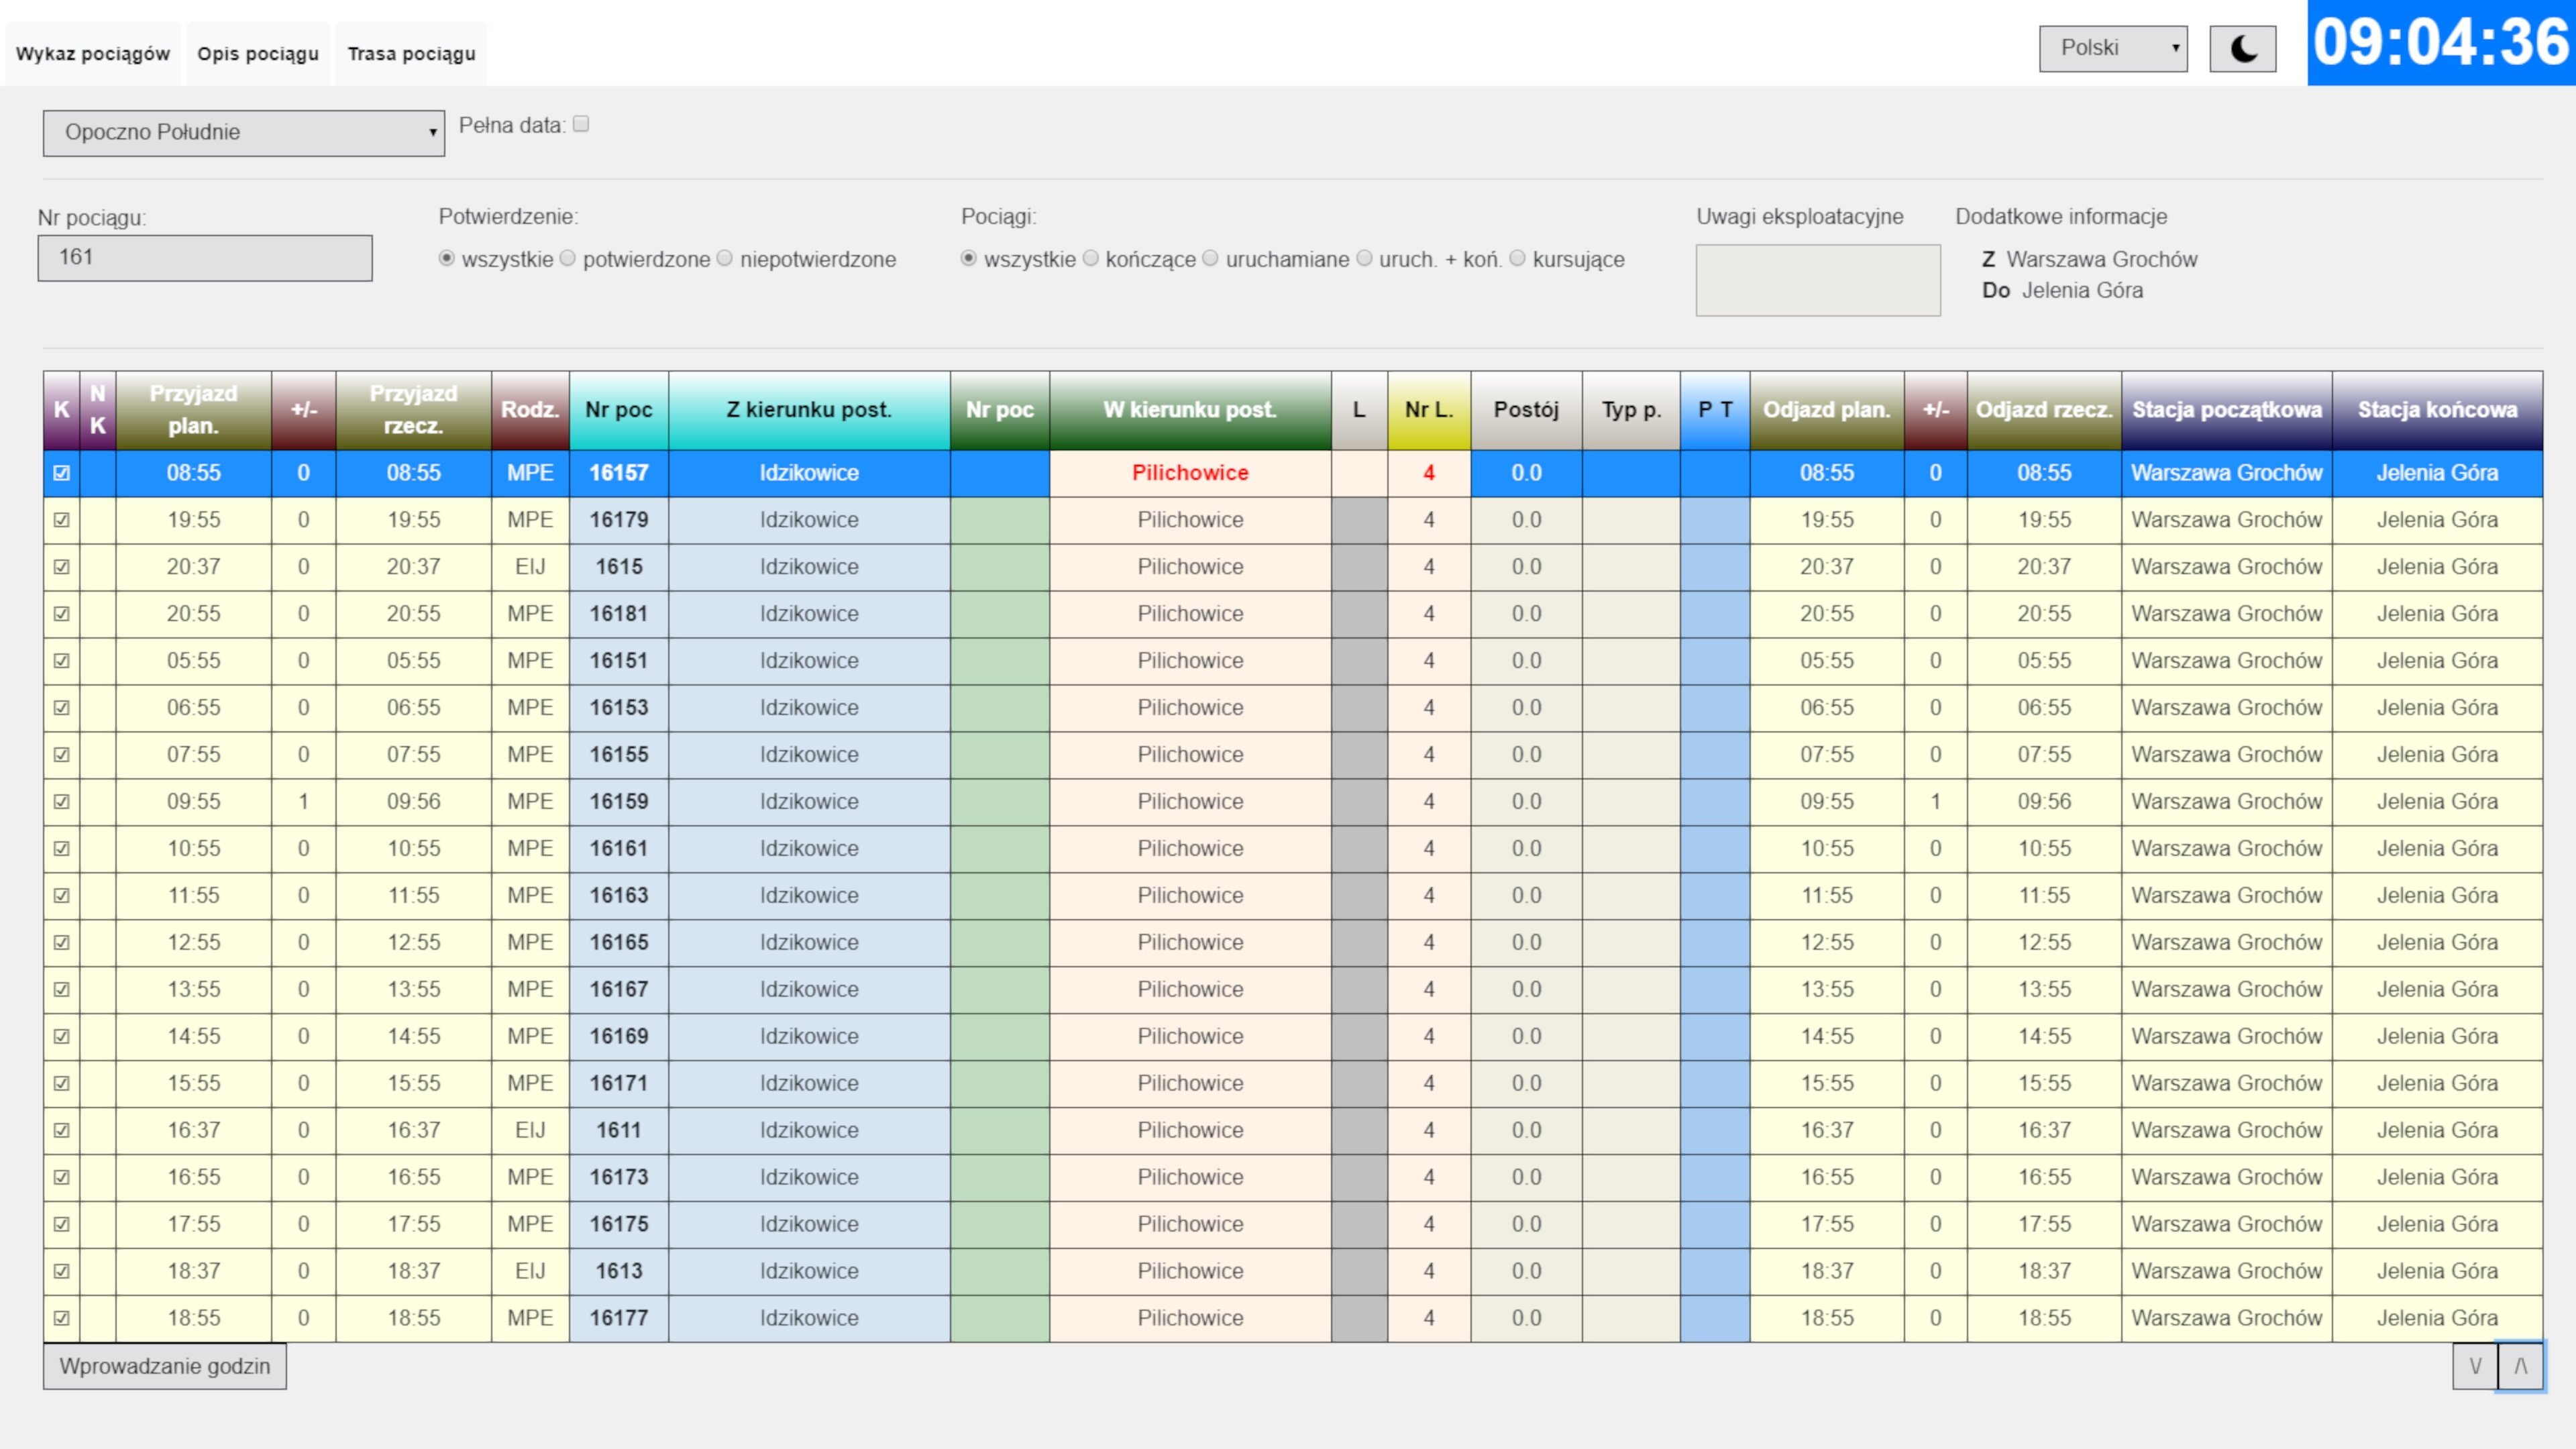Open the Polski language dropdown
This screenshot has height=1449, width=2576.
click(x=2112, y=49)
